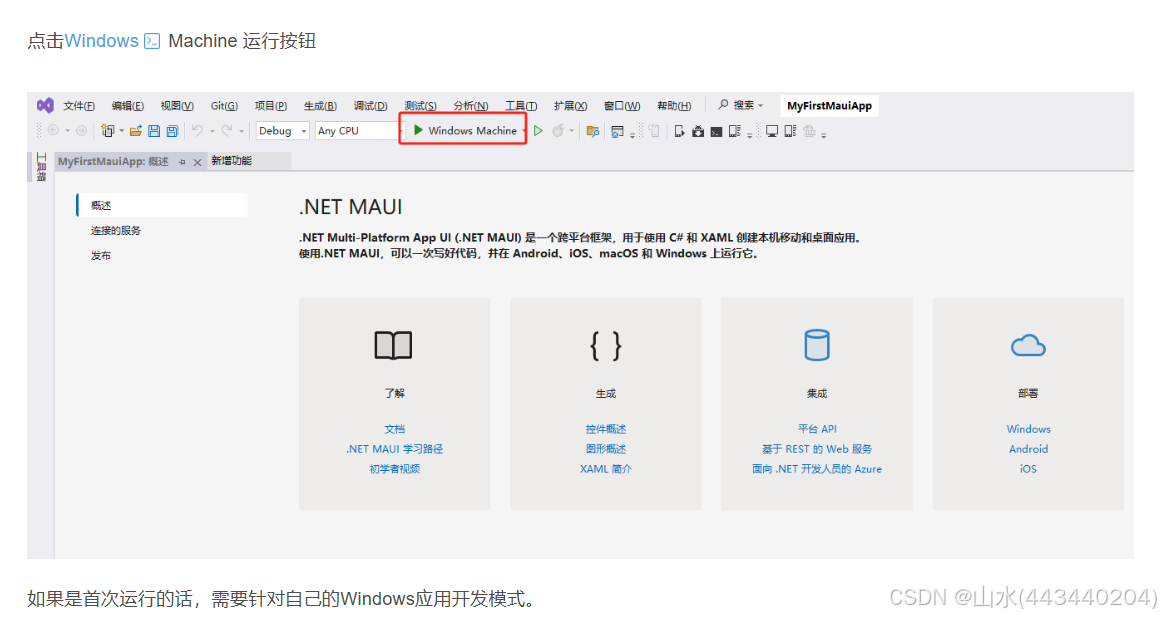Viewport: 1161px width, 617px height.
Task: Open the black terminal prompt icon
Action: point(716,131)
